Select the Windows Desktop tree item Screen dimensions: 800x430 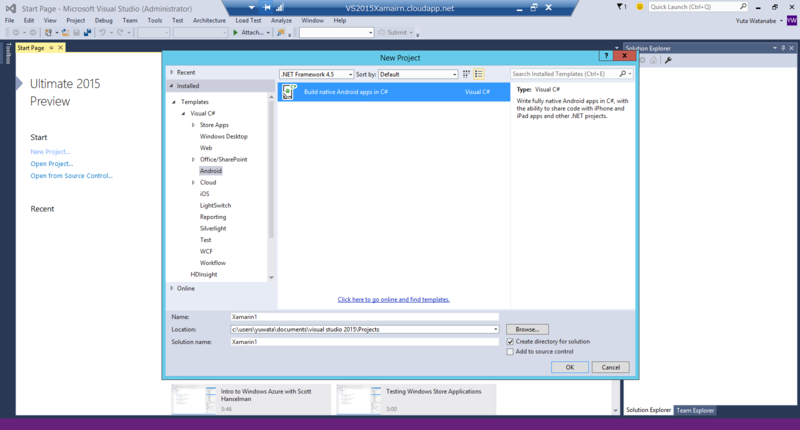[223, 137]
